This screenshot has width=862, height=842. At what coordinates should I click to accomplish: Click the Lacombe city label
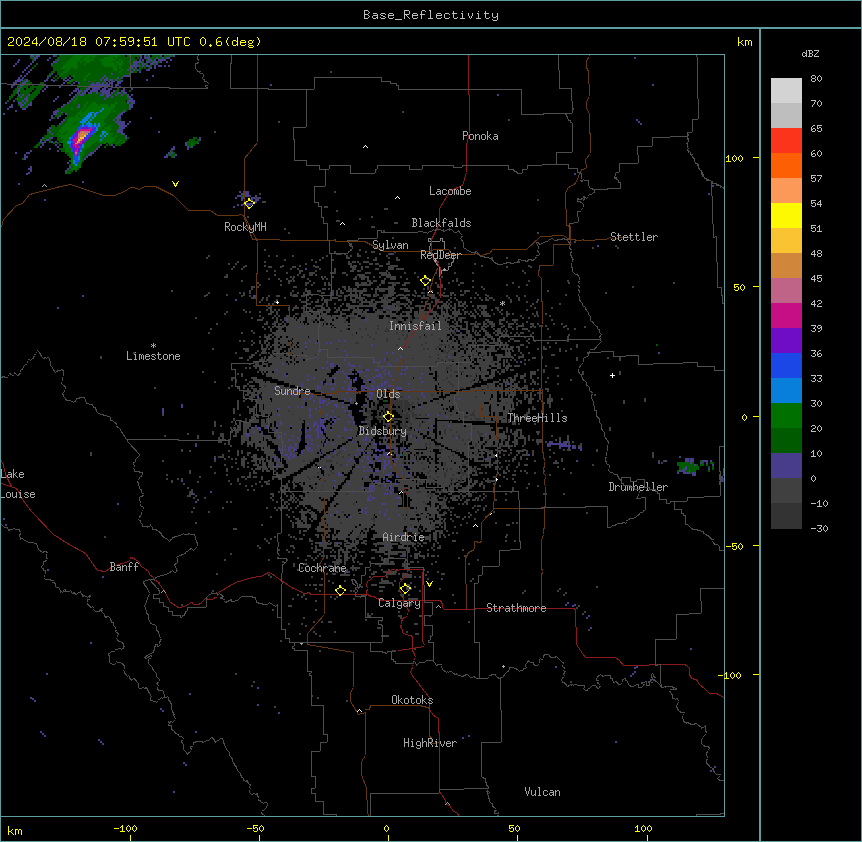(x=450, y=191)
